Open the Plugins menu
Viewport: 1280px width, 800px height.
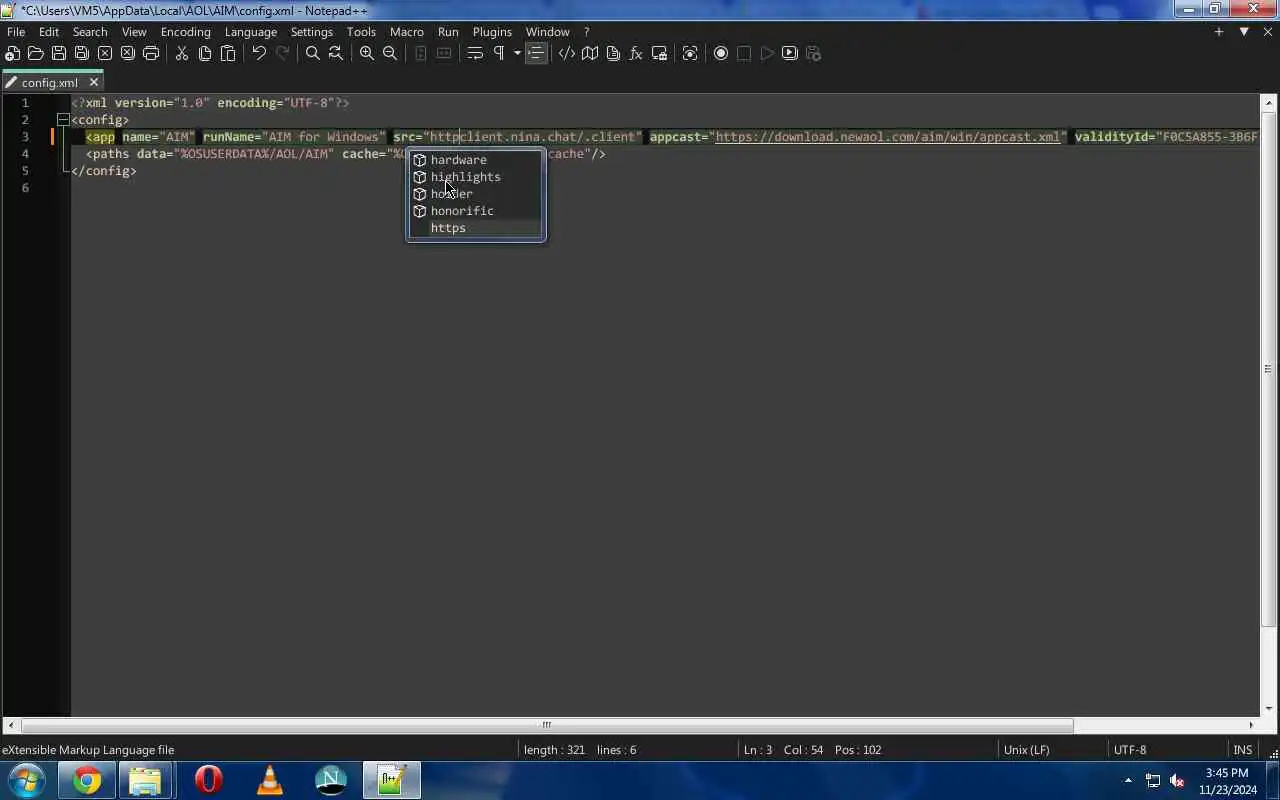coord(492,31)
